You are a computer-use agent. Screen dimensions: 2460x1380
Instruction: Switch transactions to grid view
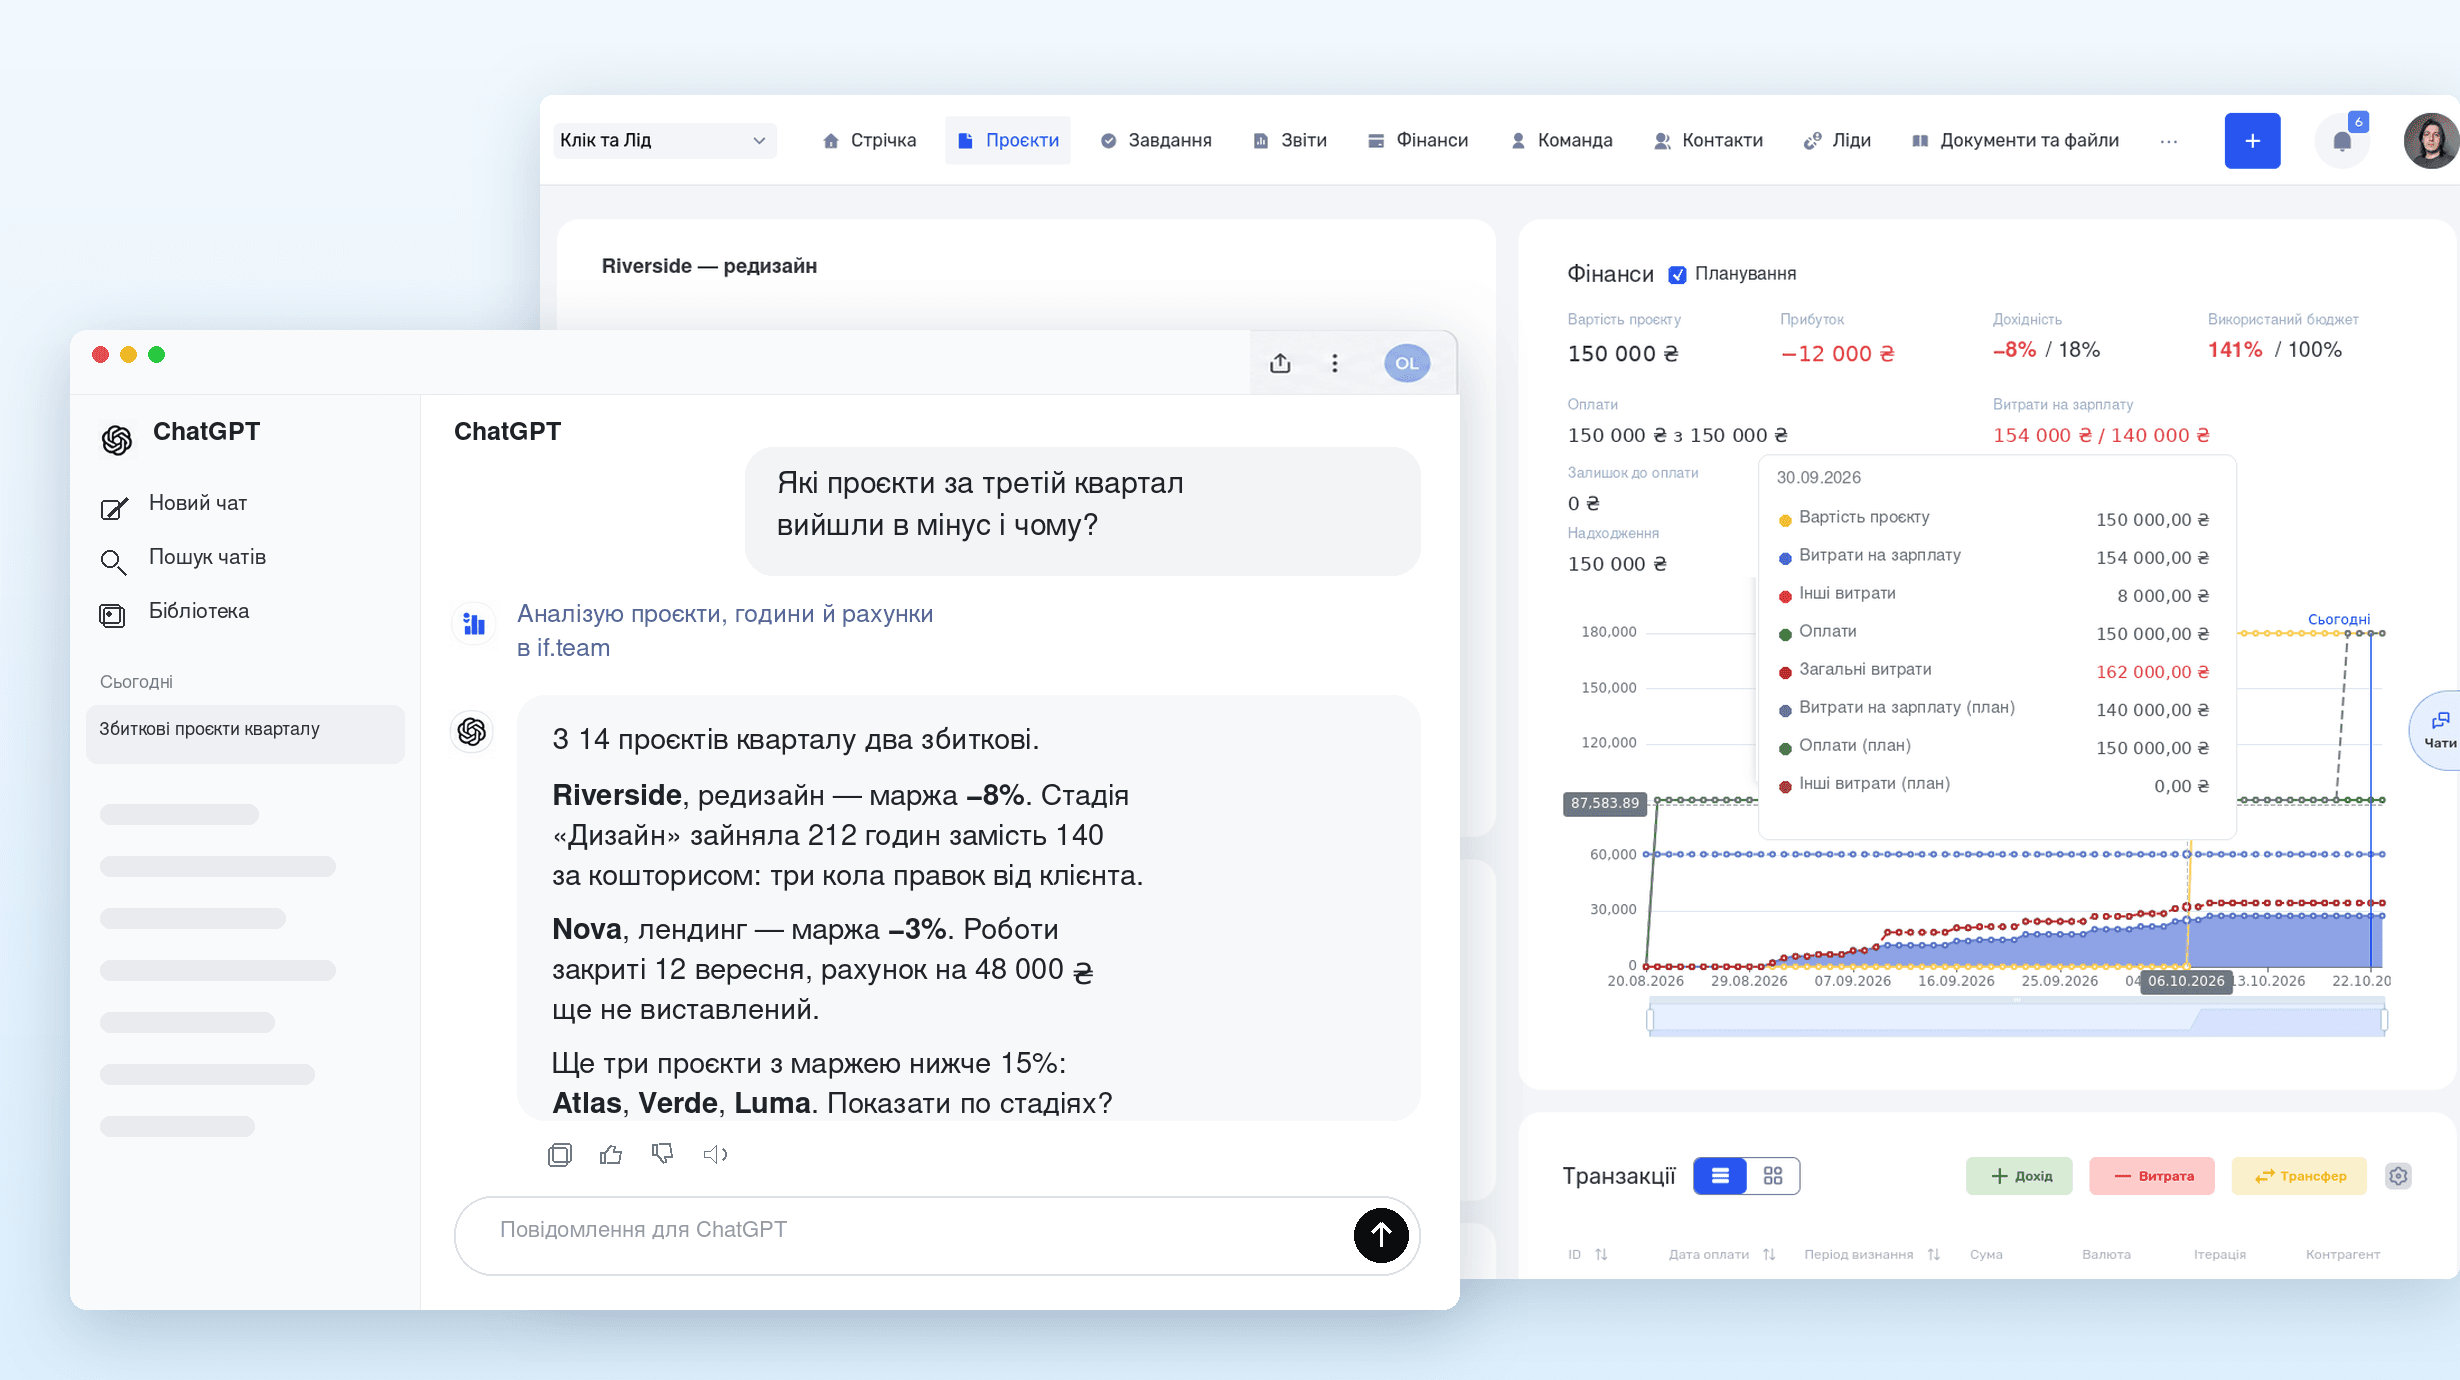point(1773,1176)
